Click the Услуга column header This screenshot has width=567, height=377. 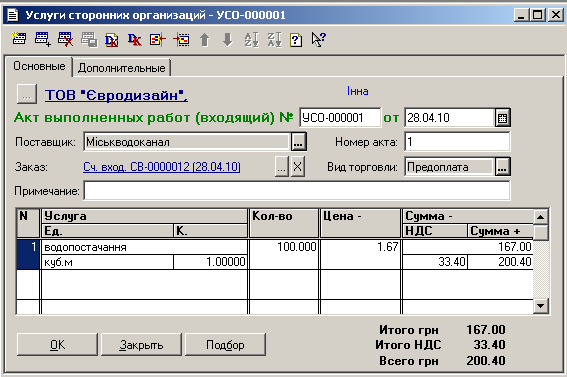pos(145,216)
